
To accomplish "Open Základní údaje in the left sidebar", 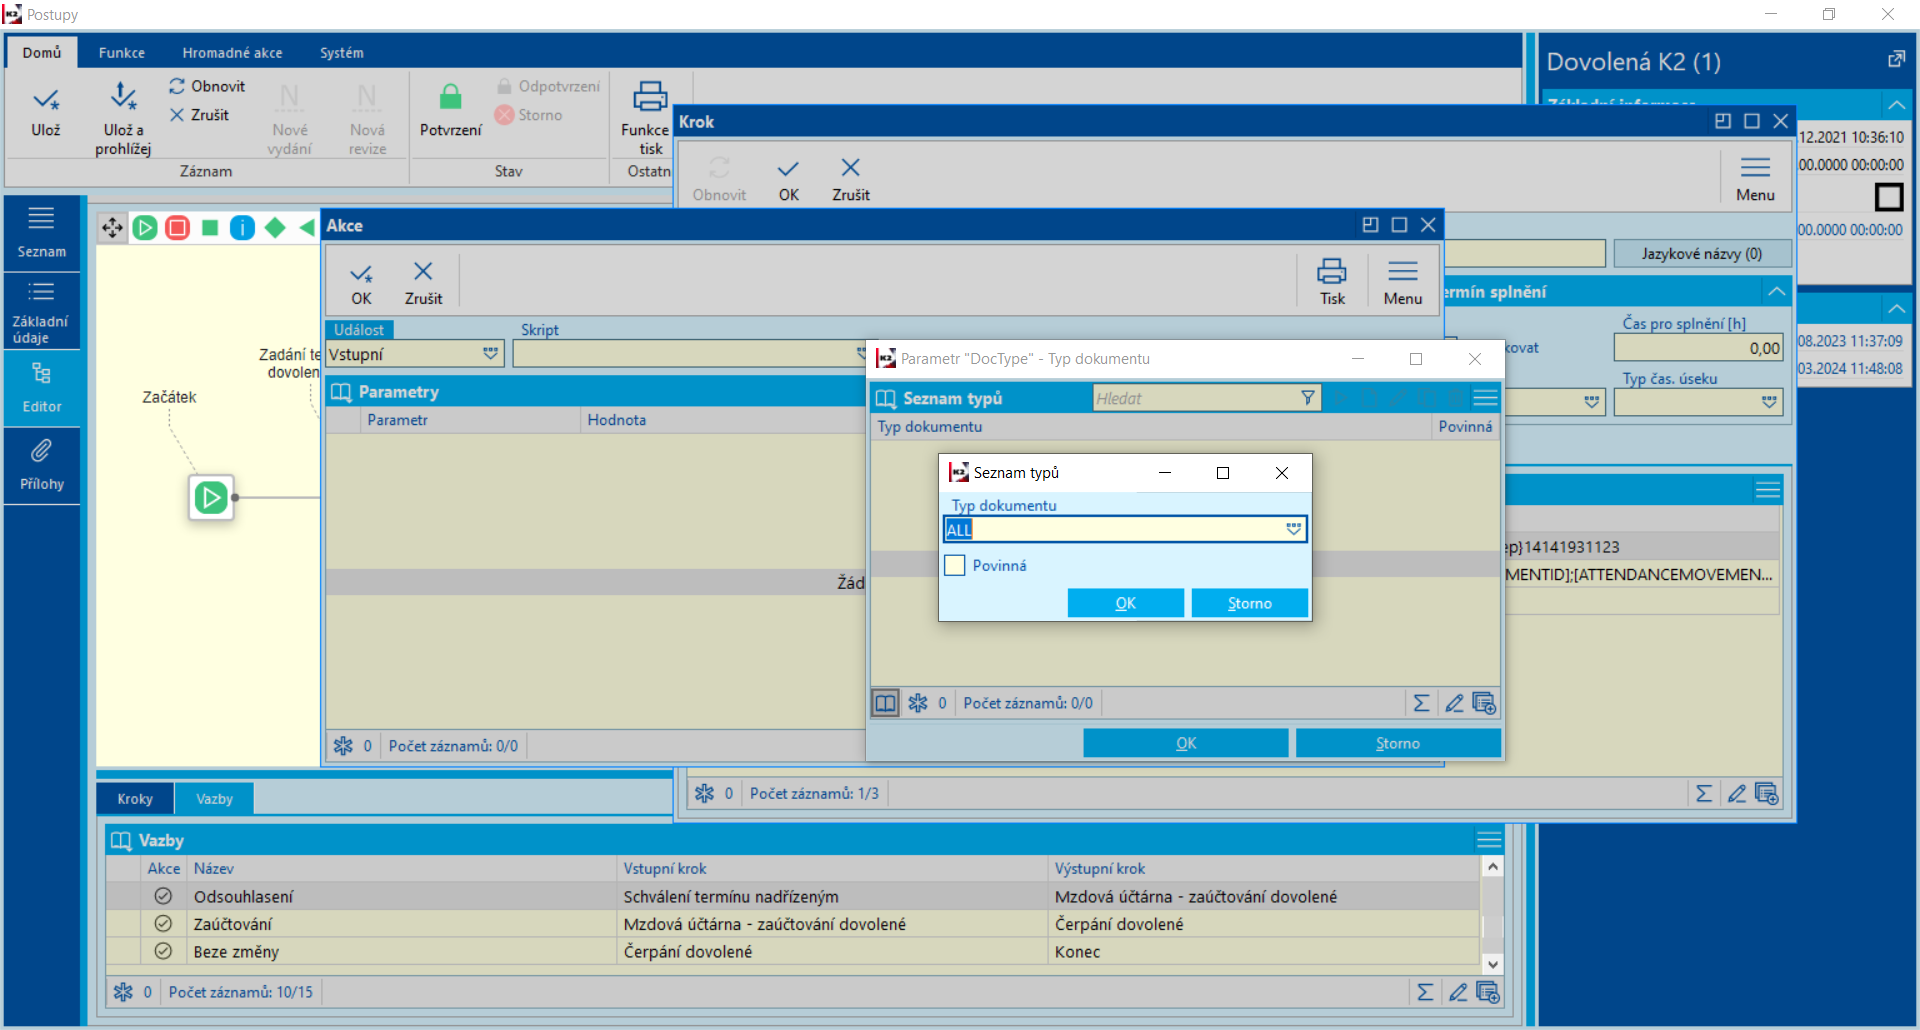I will pyautogui.click(x=41, y=311).
